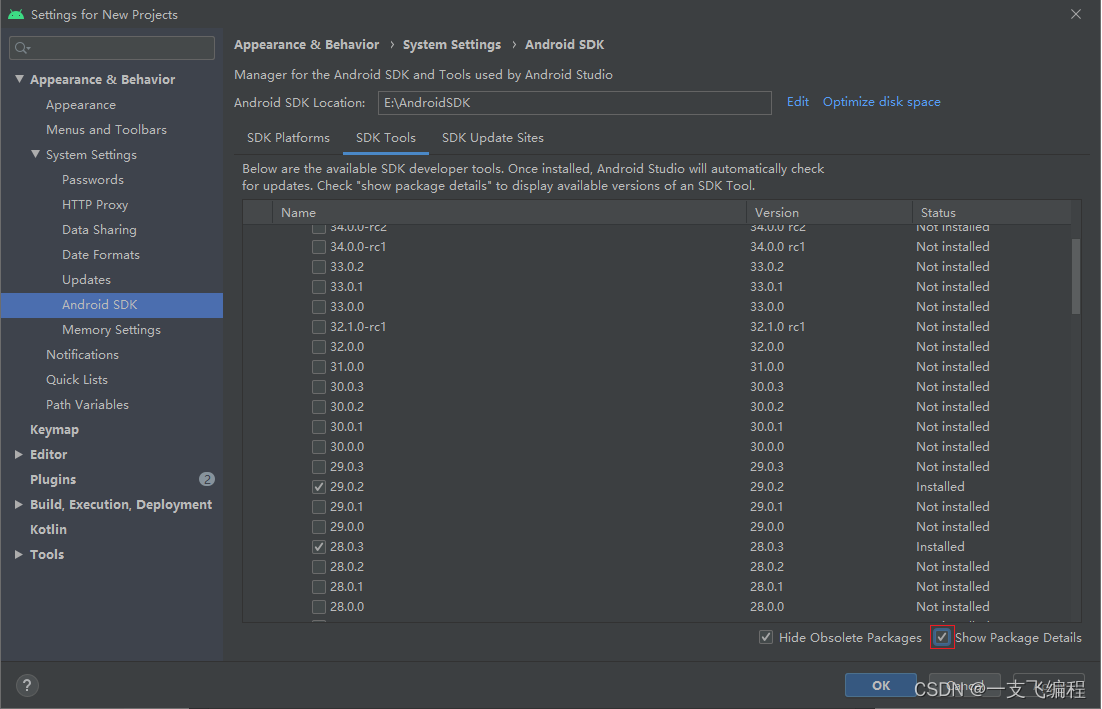Check the 28.0.0 package checkbox
This screenshot has width=1102, height=709.
[x=319, y=607]
